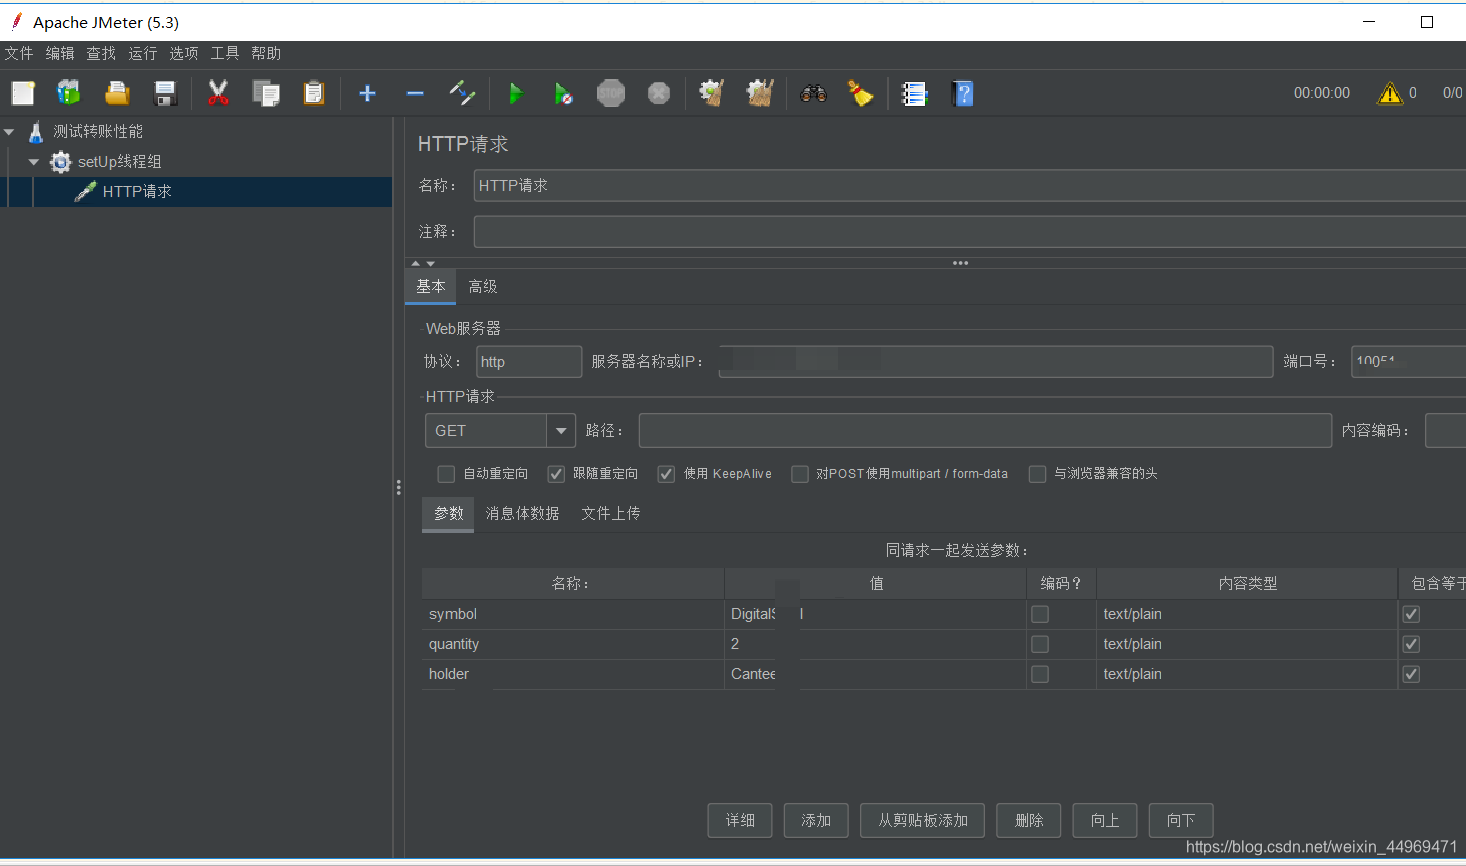Open the 工具 menu

(224, 53)
